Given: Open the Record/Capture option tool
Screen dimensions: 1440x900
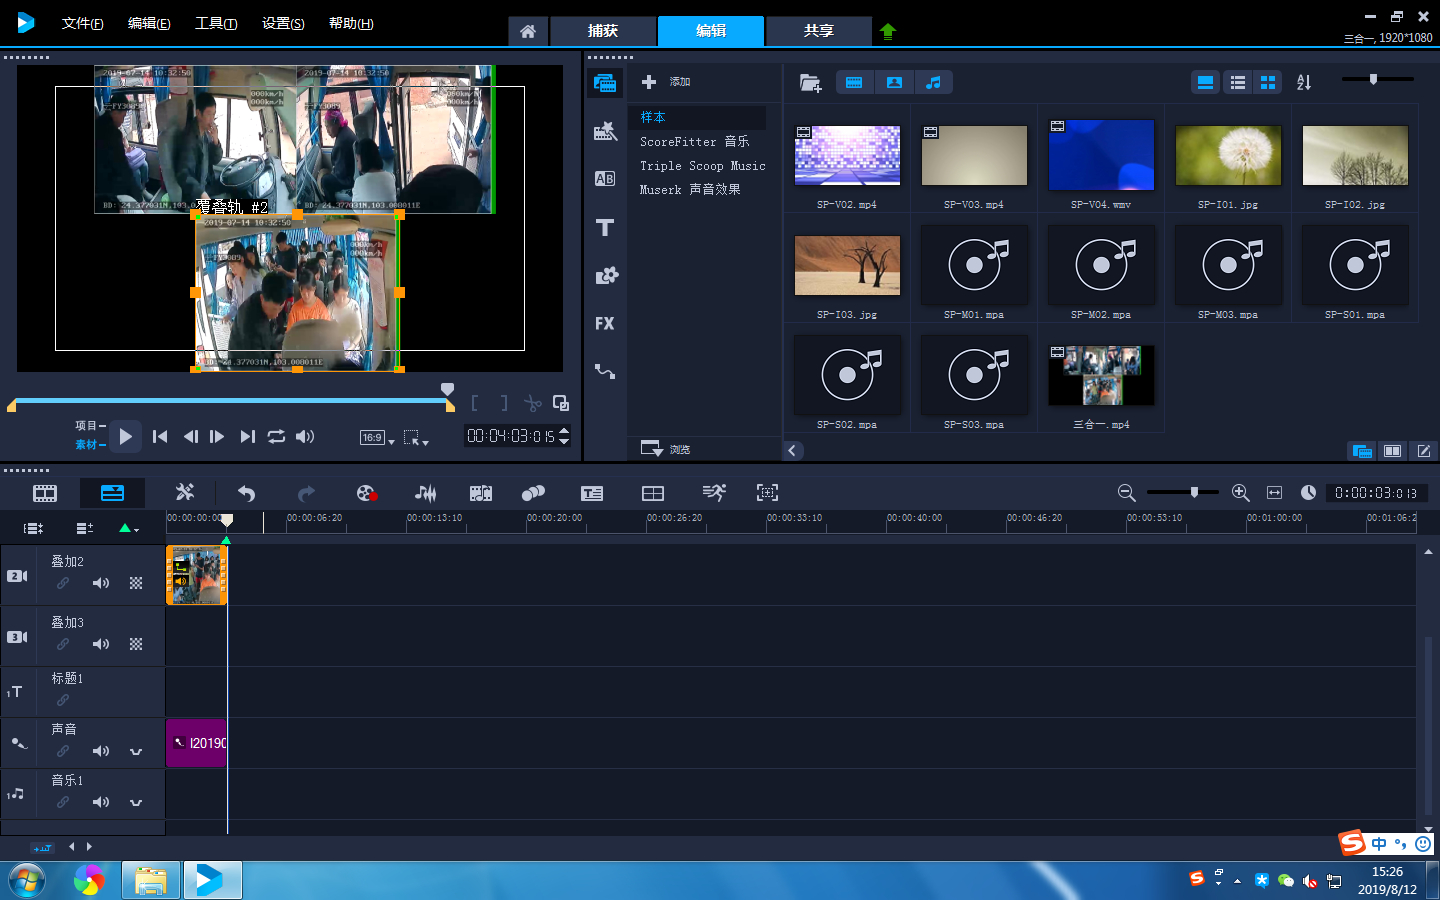Looking at the screenshot, I should point(365,493).
